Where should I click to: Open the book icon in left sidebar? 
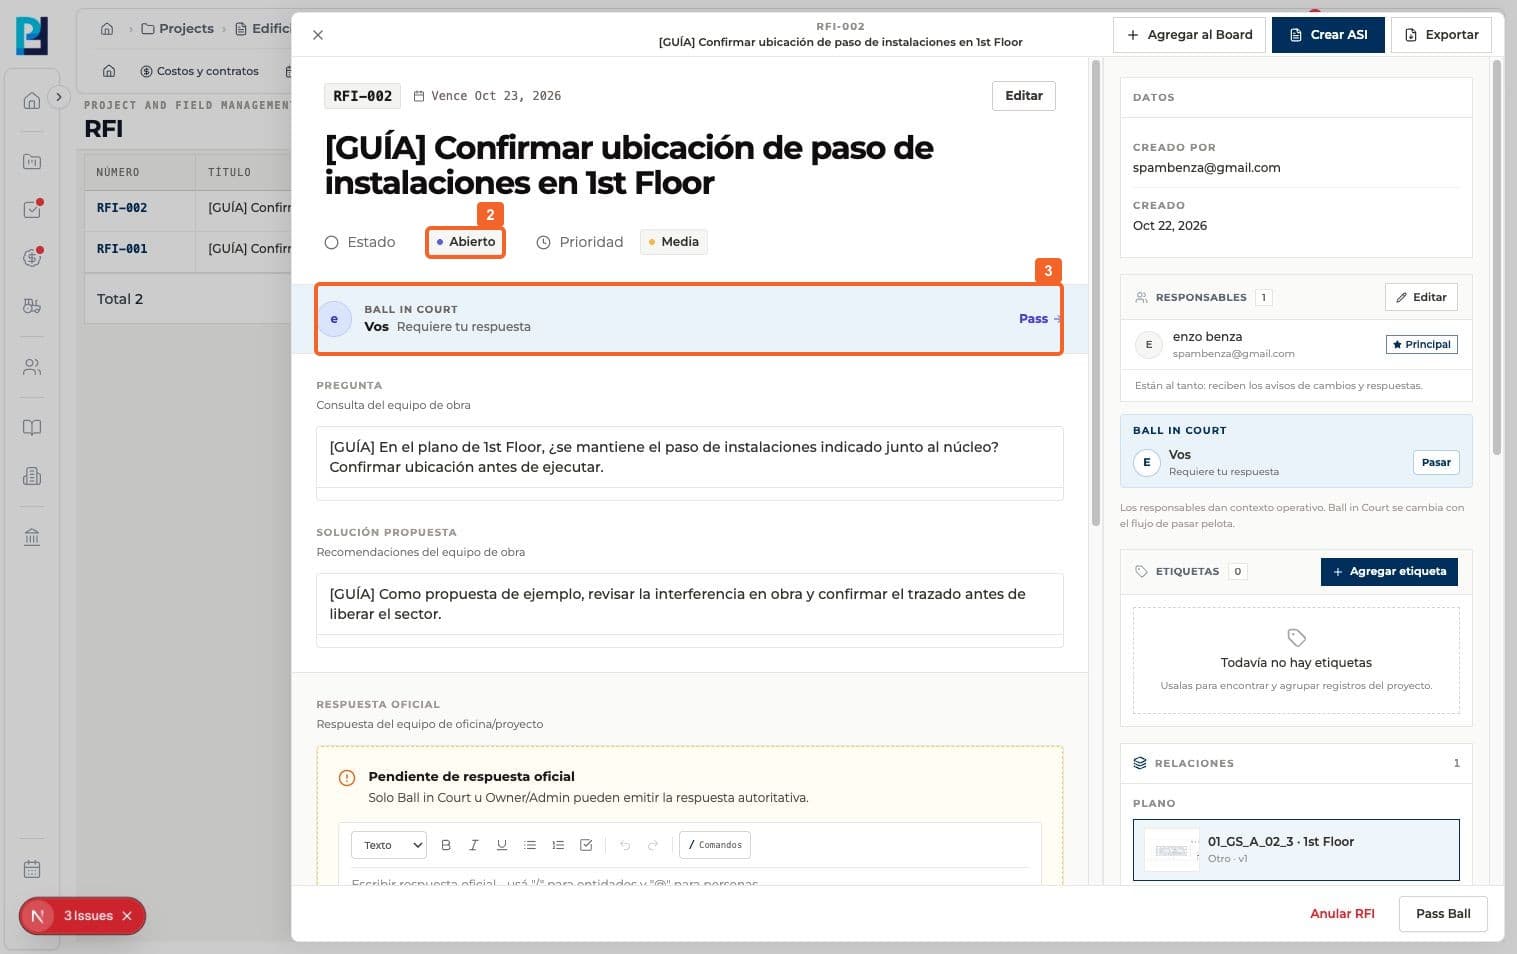tap(32, 428)
